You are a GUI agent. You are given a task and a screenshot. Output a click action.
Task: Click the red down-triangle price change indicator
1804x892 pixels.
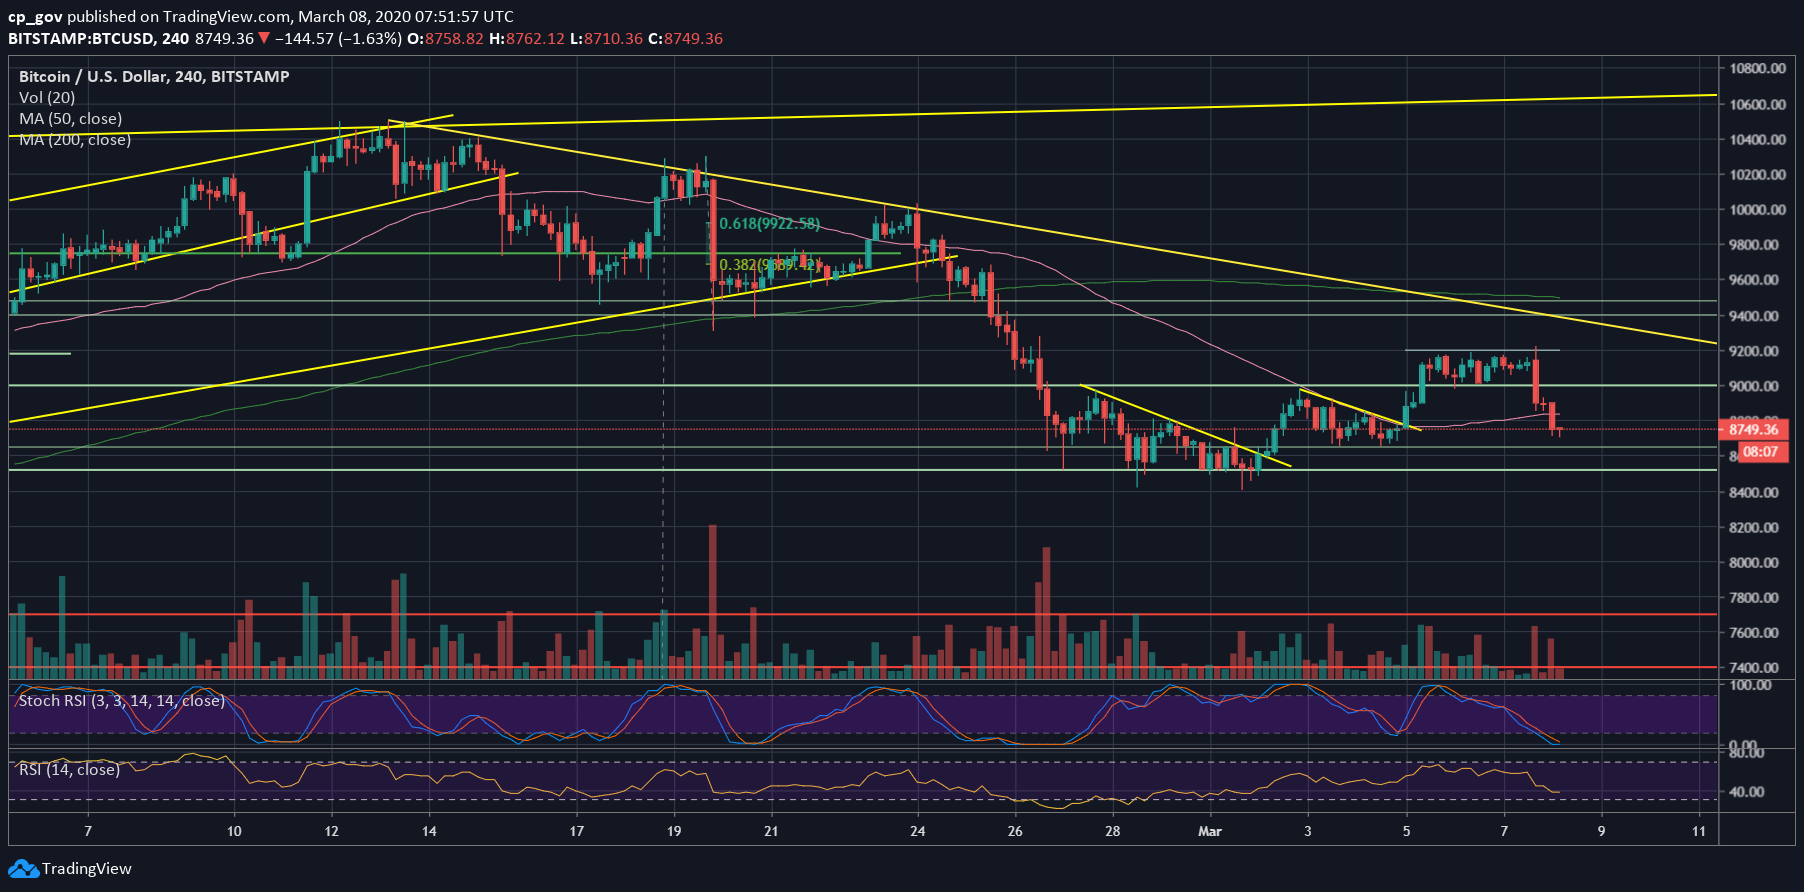click(264, 38)
